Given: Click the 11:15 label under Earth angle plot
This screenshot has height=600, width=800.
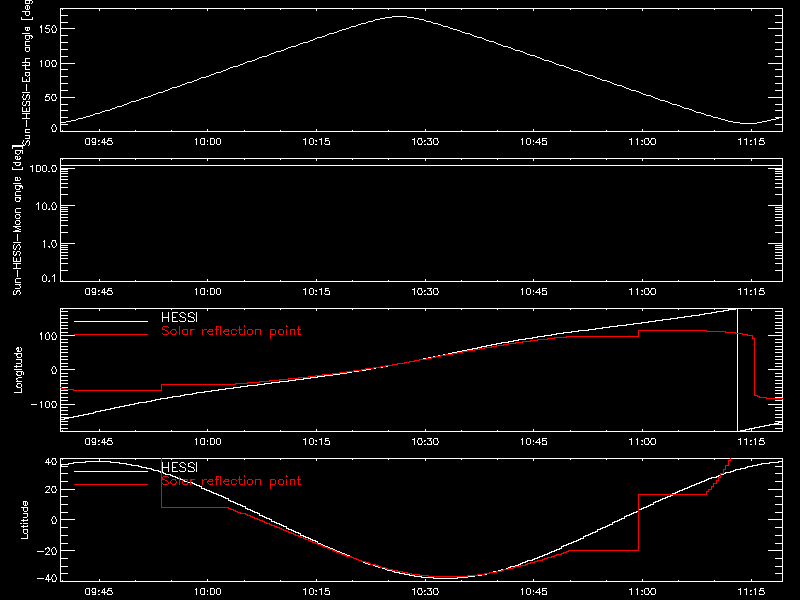Looking at the screenshot, I should (751, 142).
